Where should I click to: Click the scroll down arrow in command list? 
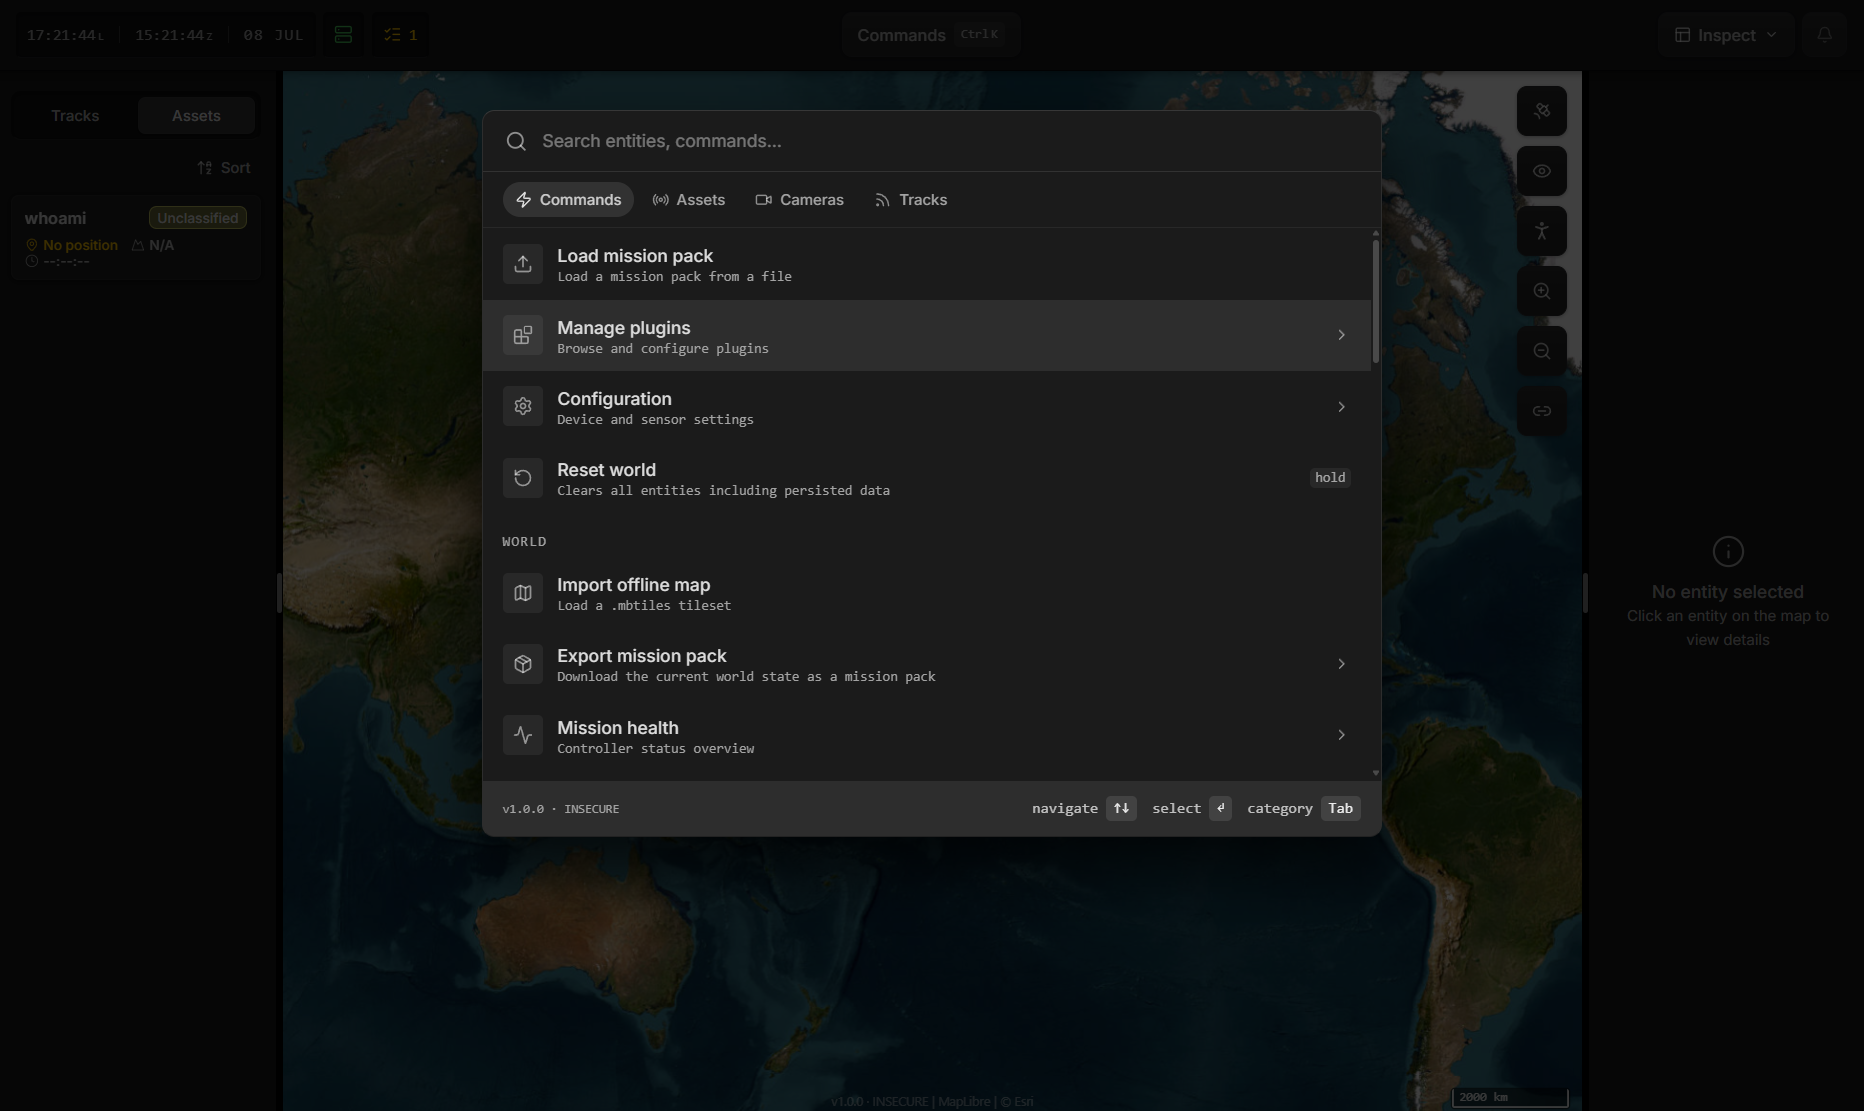click(1376, 773)
